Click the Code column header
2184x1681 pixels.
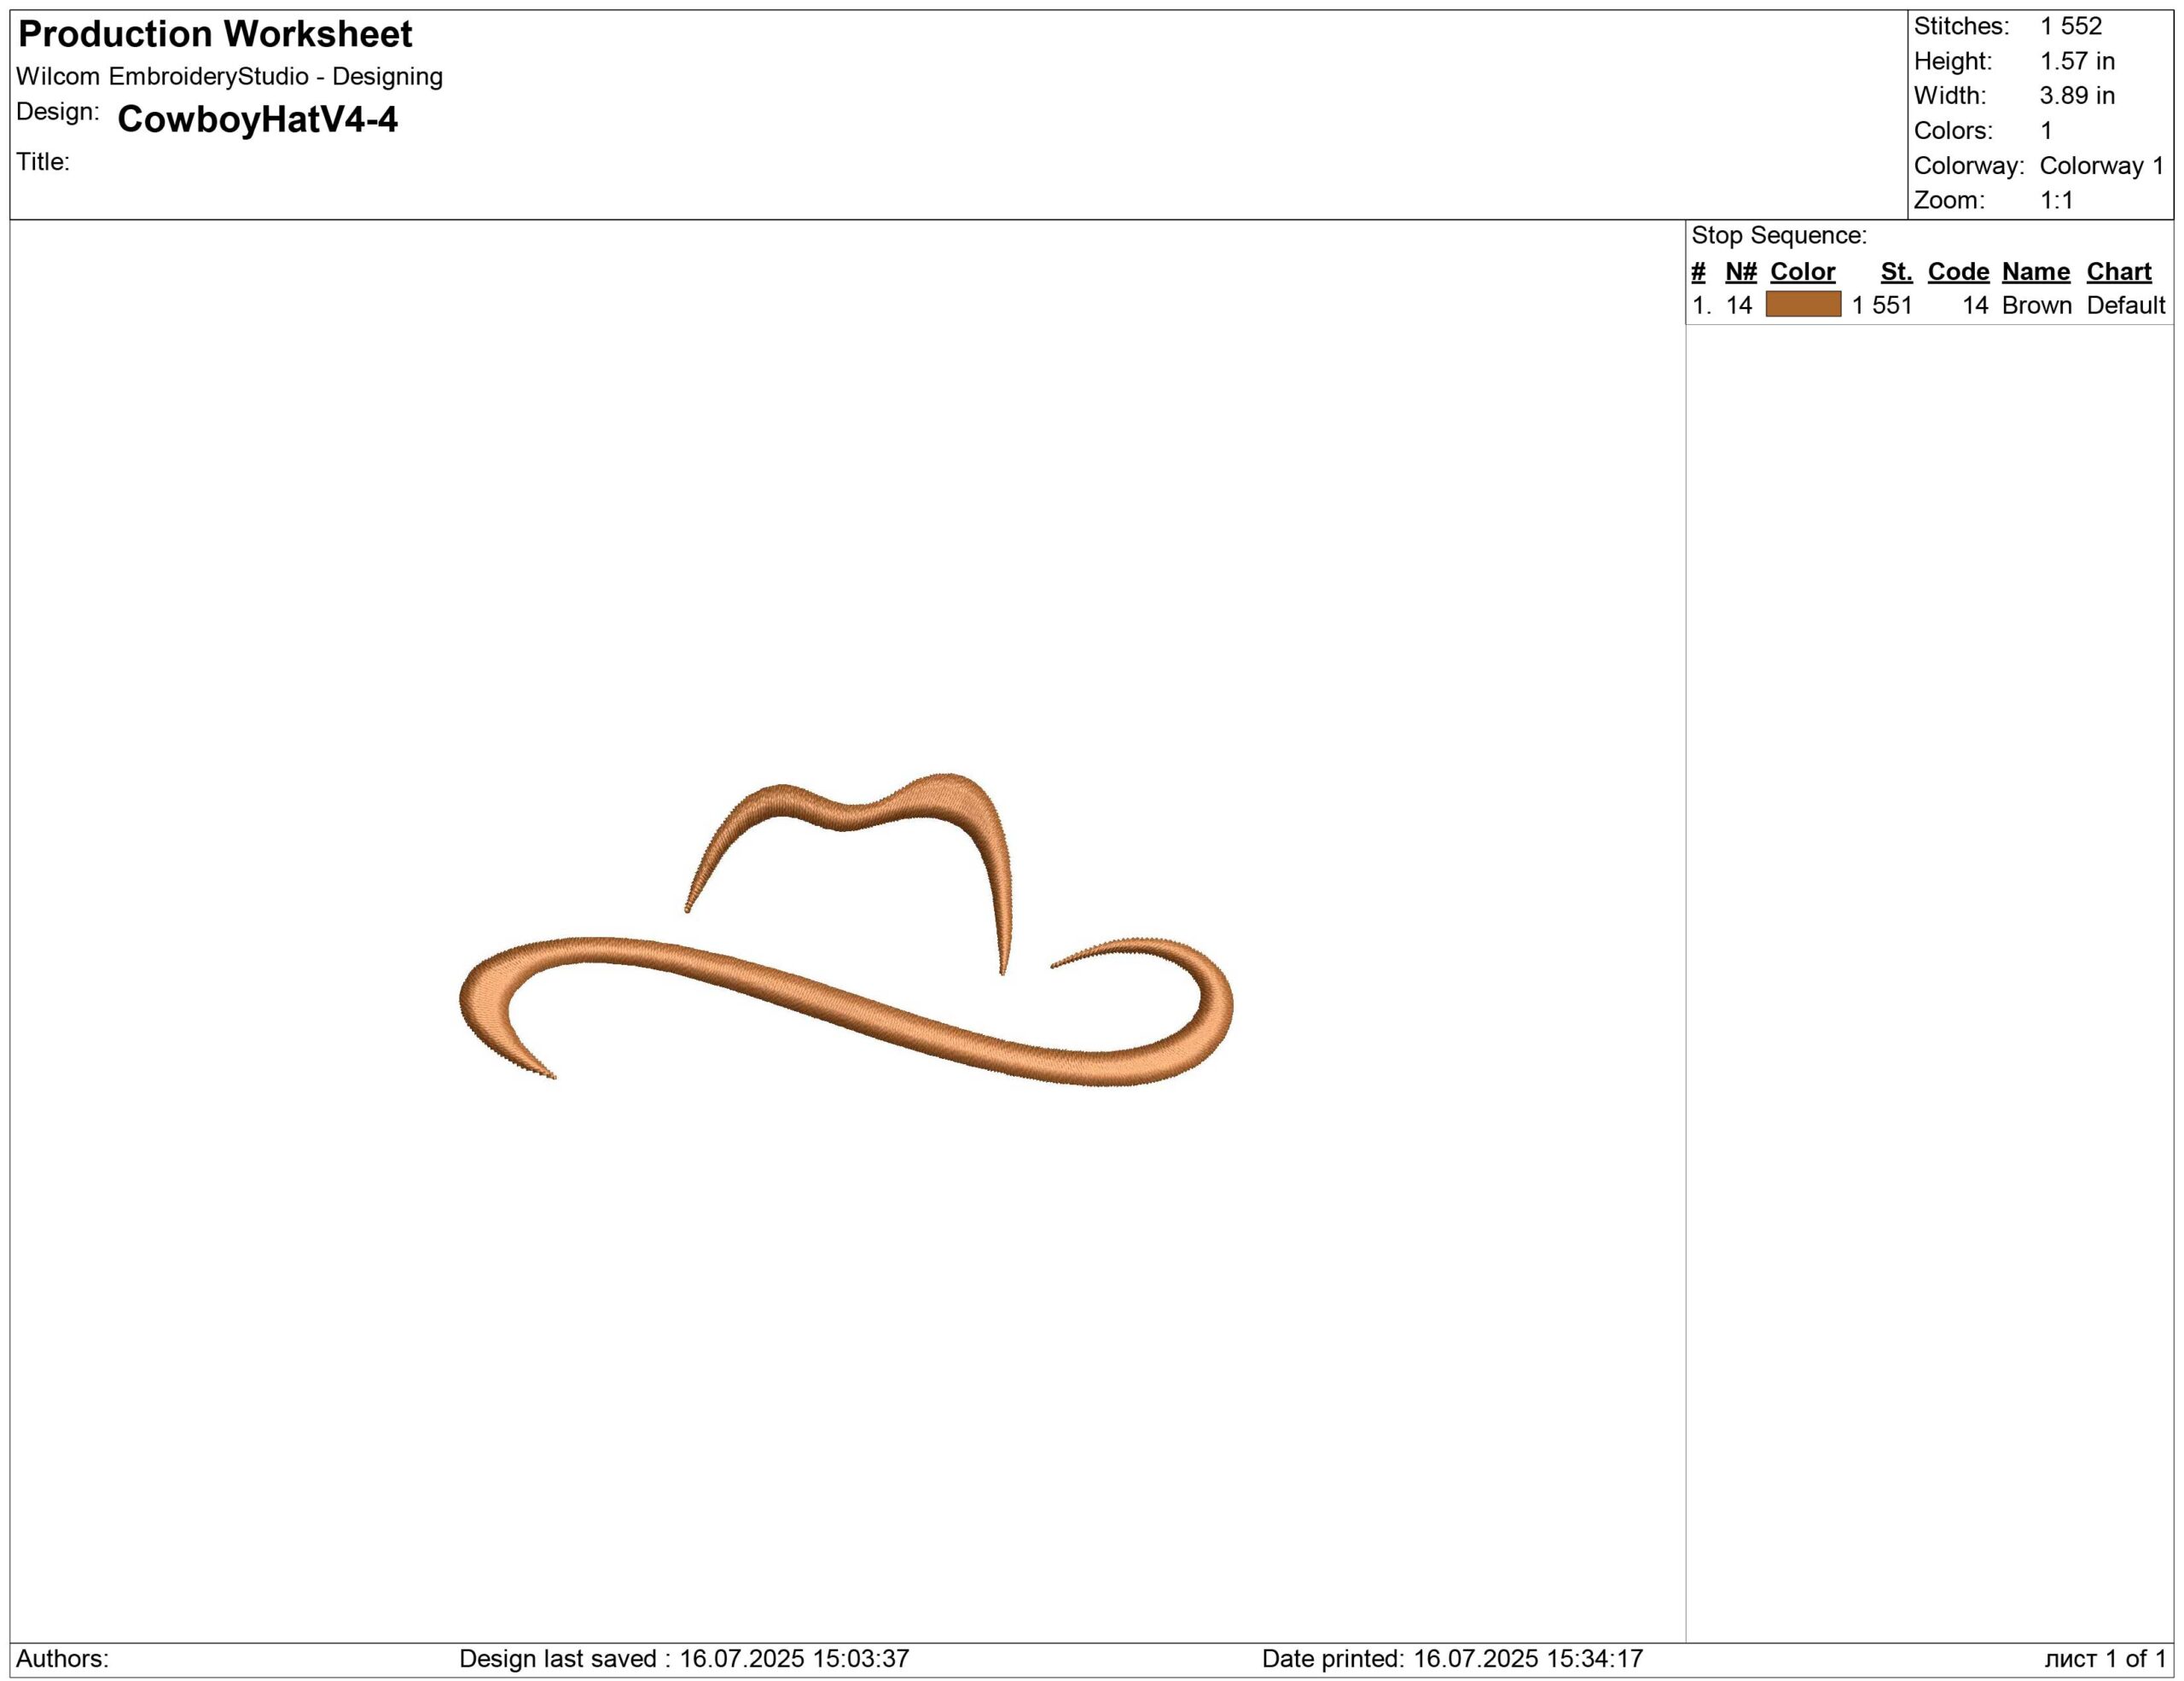(1958, 272)
